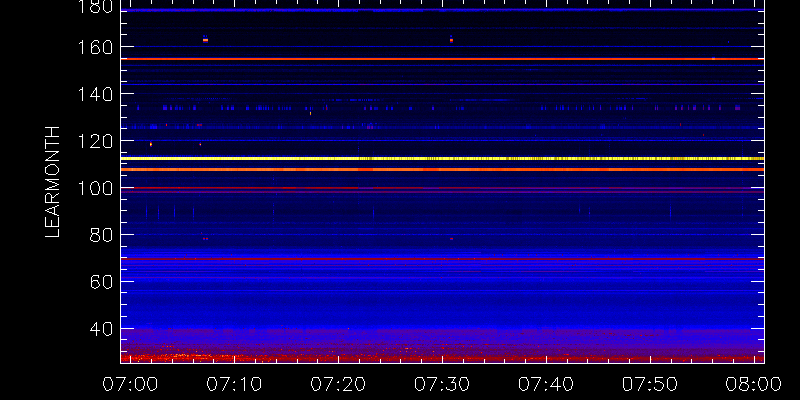Screen dimensions: 800x400
Task: Click the 180 frequency axis label
Action: 97,7
